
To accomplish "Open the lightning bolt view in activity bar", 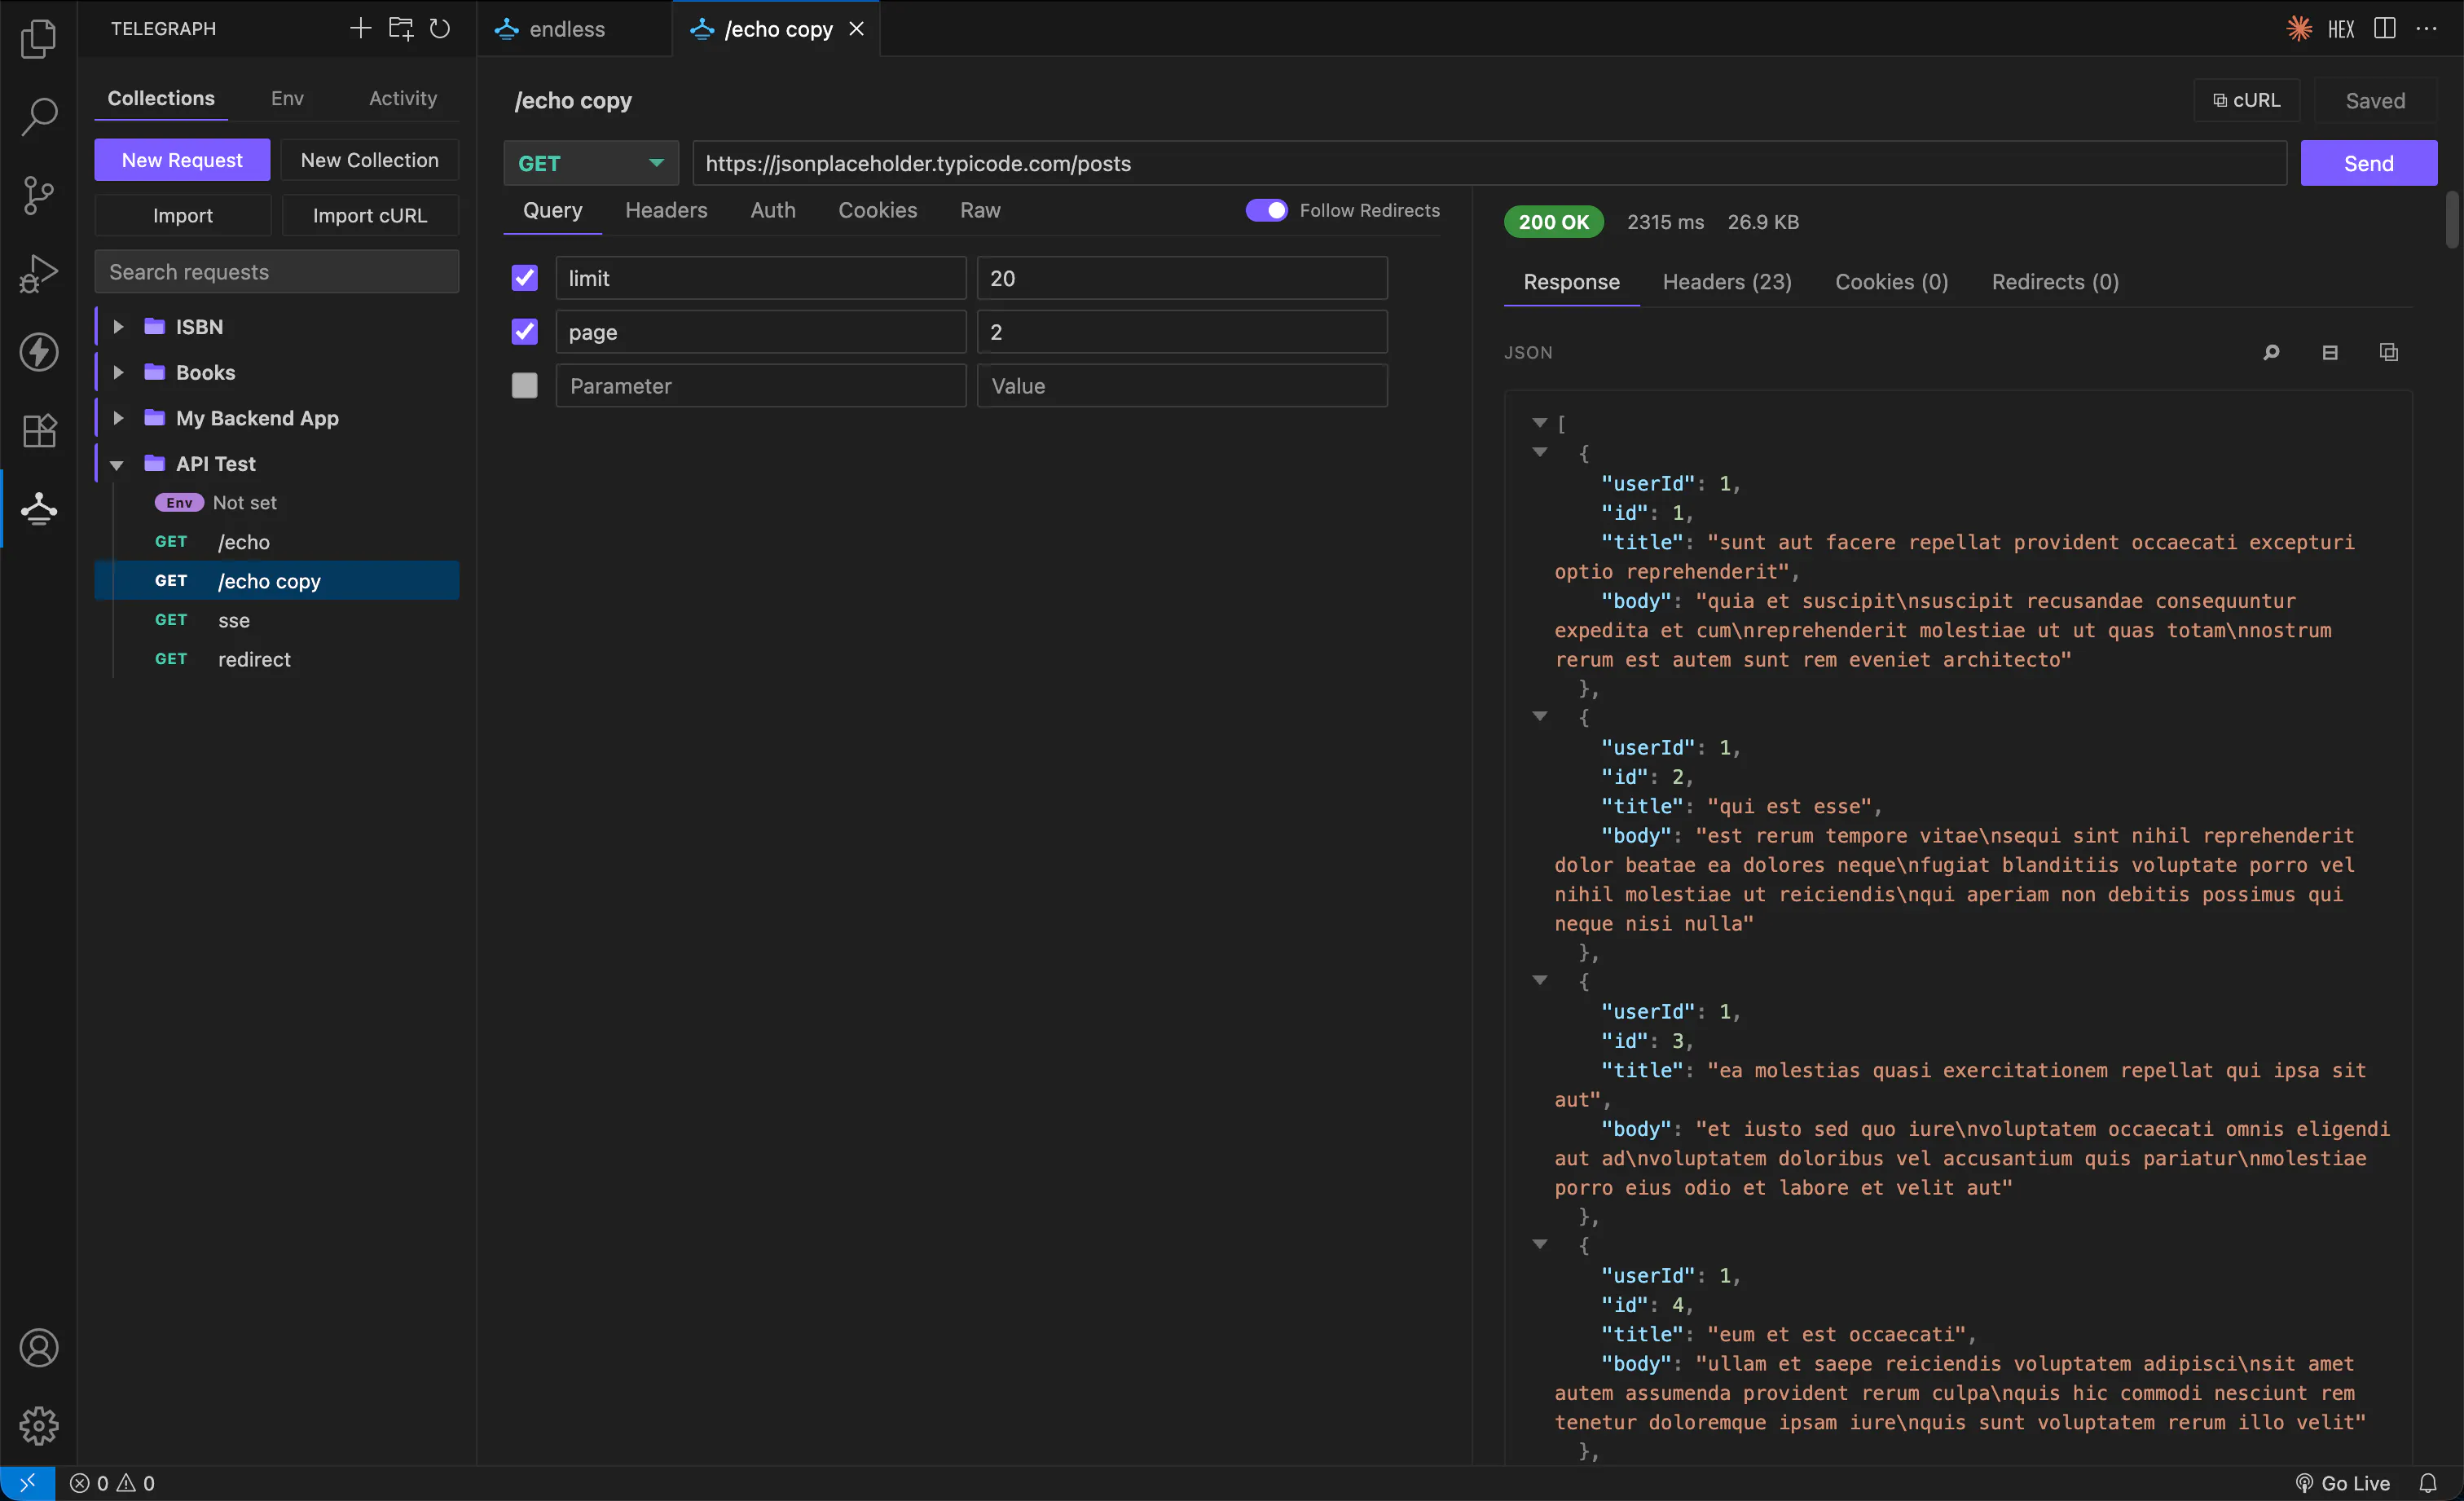I will click(x=38, y=351).
